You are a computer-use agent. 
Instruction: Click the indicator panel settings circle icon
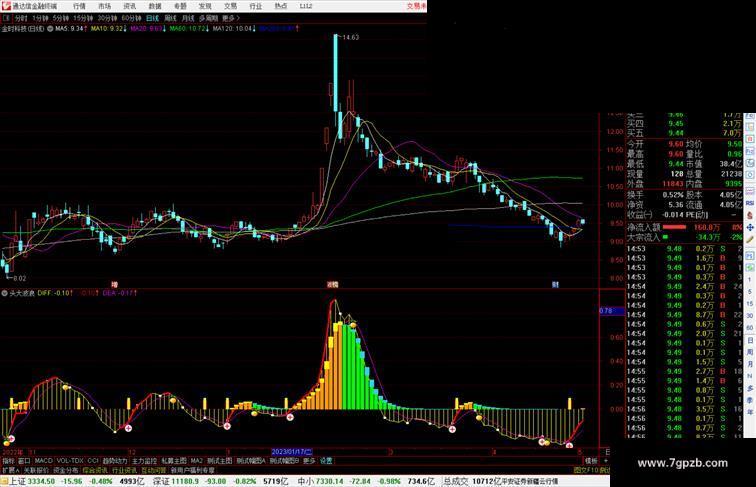[x=4, y=293]
